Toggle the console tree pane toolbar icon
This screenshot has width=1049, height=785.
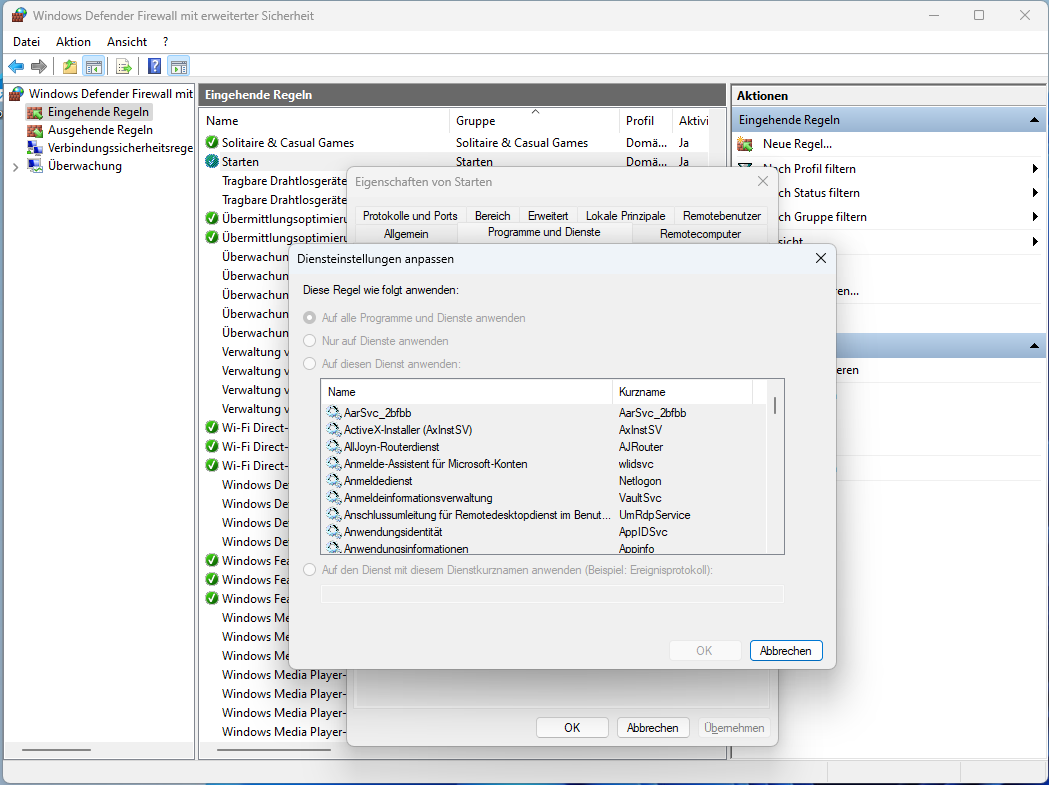pos(94,66)
